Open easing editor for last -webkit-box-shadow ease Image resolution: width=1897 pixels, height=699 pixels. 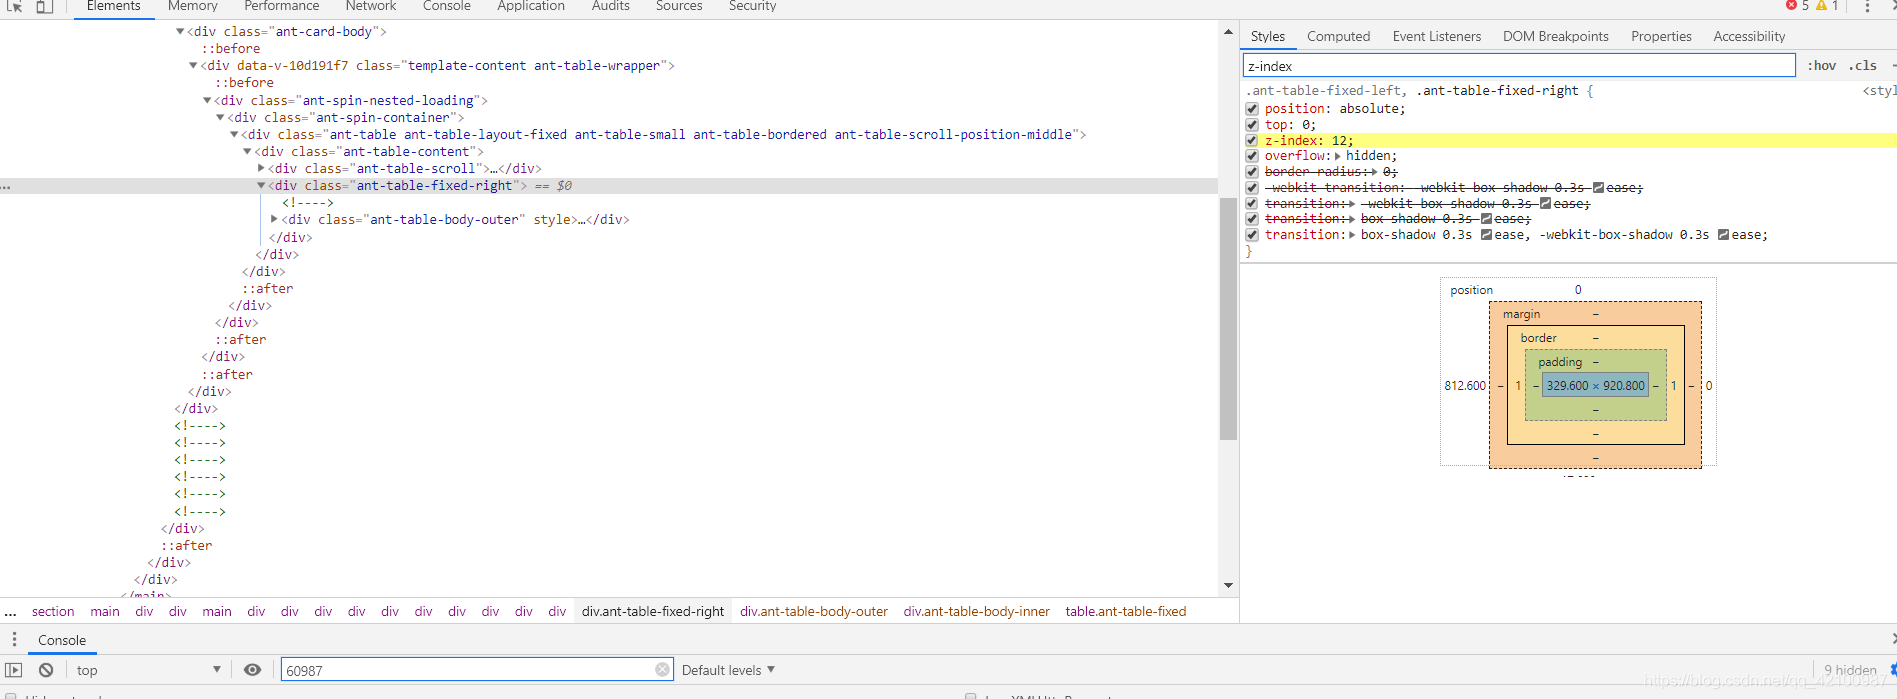[x=1723, y=235]
